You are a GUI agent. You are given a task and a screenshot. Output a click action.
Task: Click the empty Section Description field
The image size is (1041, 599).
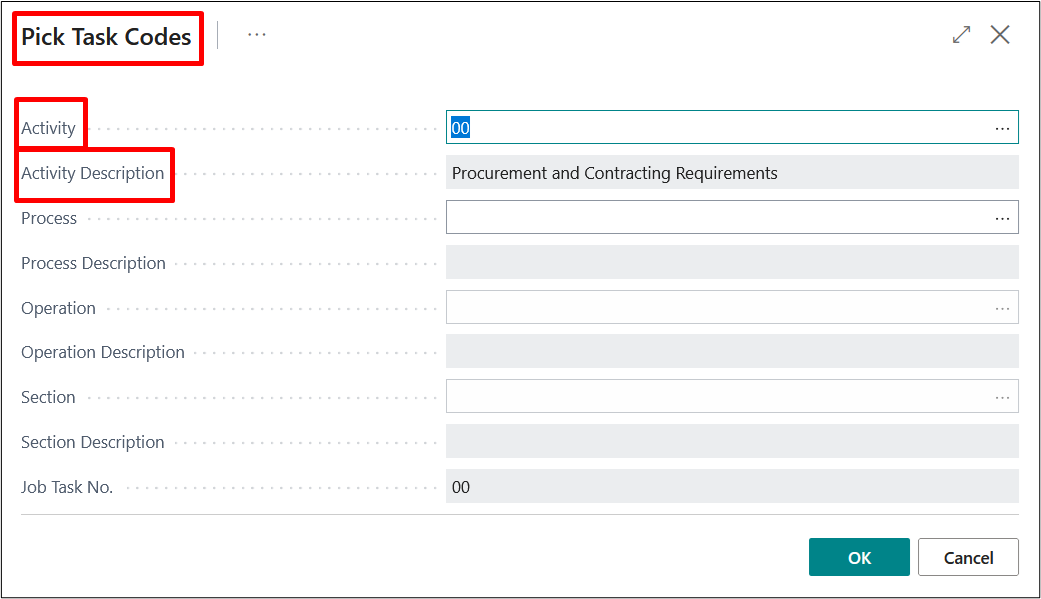pos(731,442)
